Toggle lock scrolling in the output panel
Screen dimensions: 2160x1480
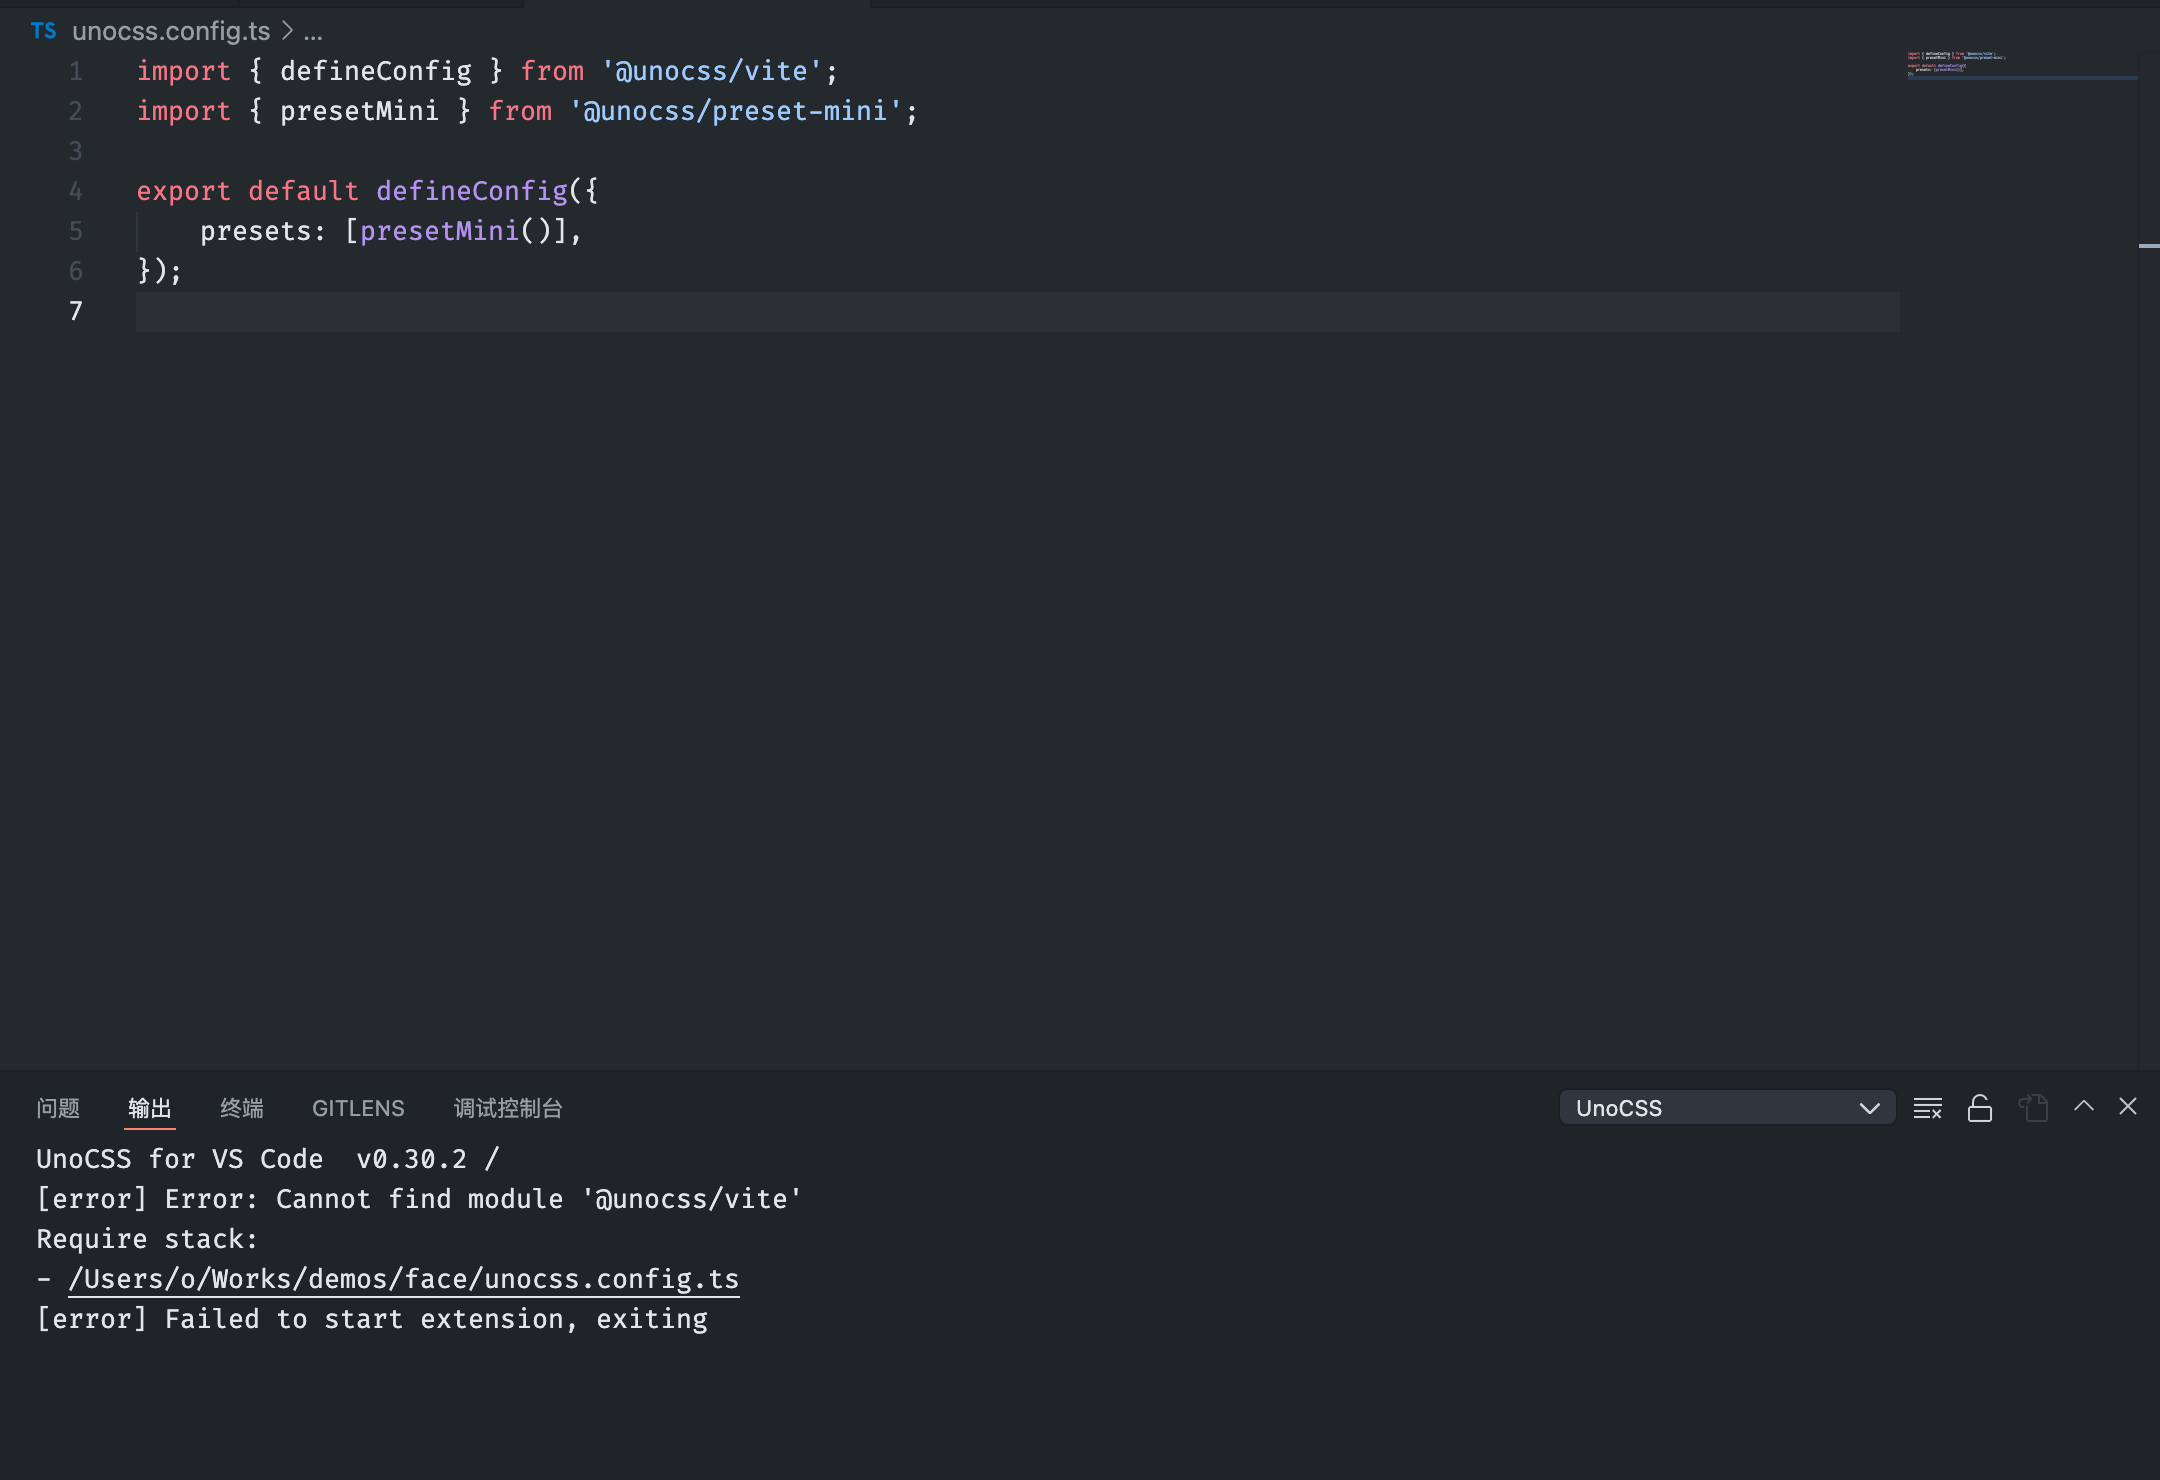(x=1980, y=1107)
